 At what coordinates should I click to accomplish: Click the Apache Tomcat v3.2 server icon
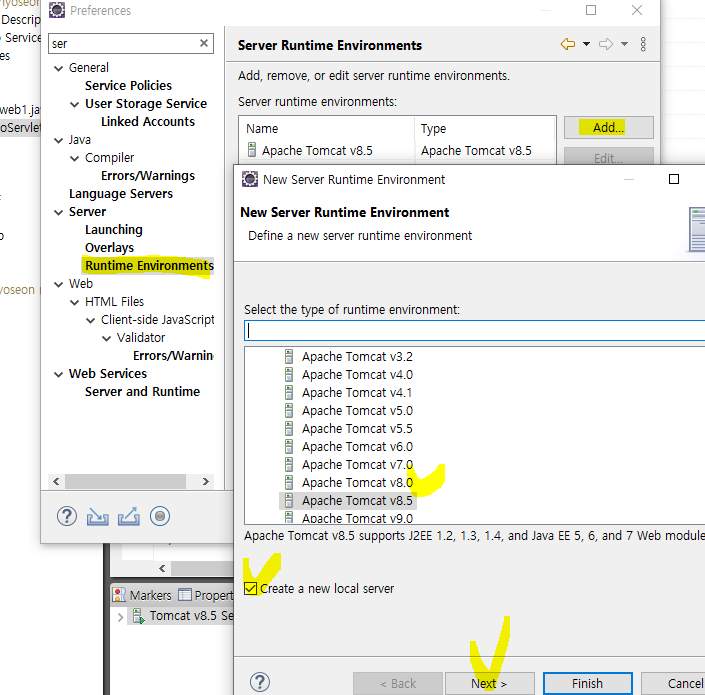point(289,356)
